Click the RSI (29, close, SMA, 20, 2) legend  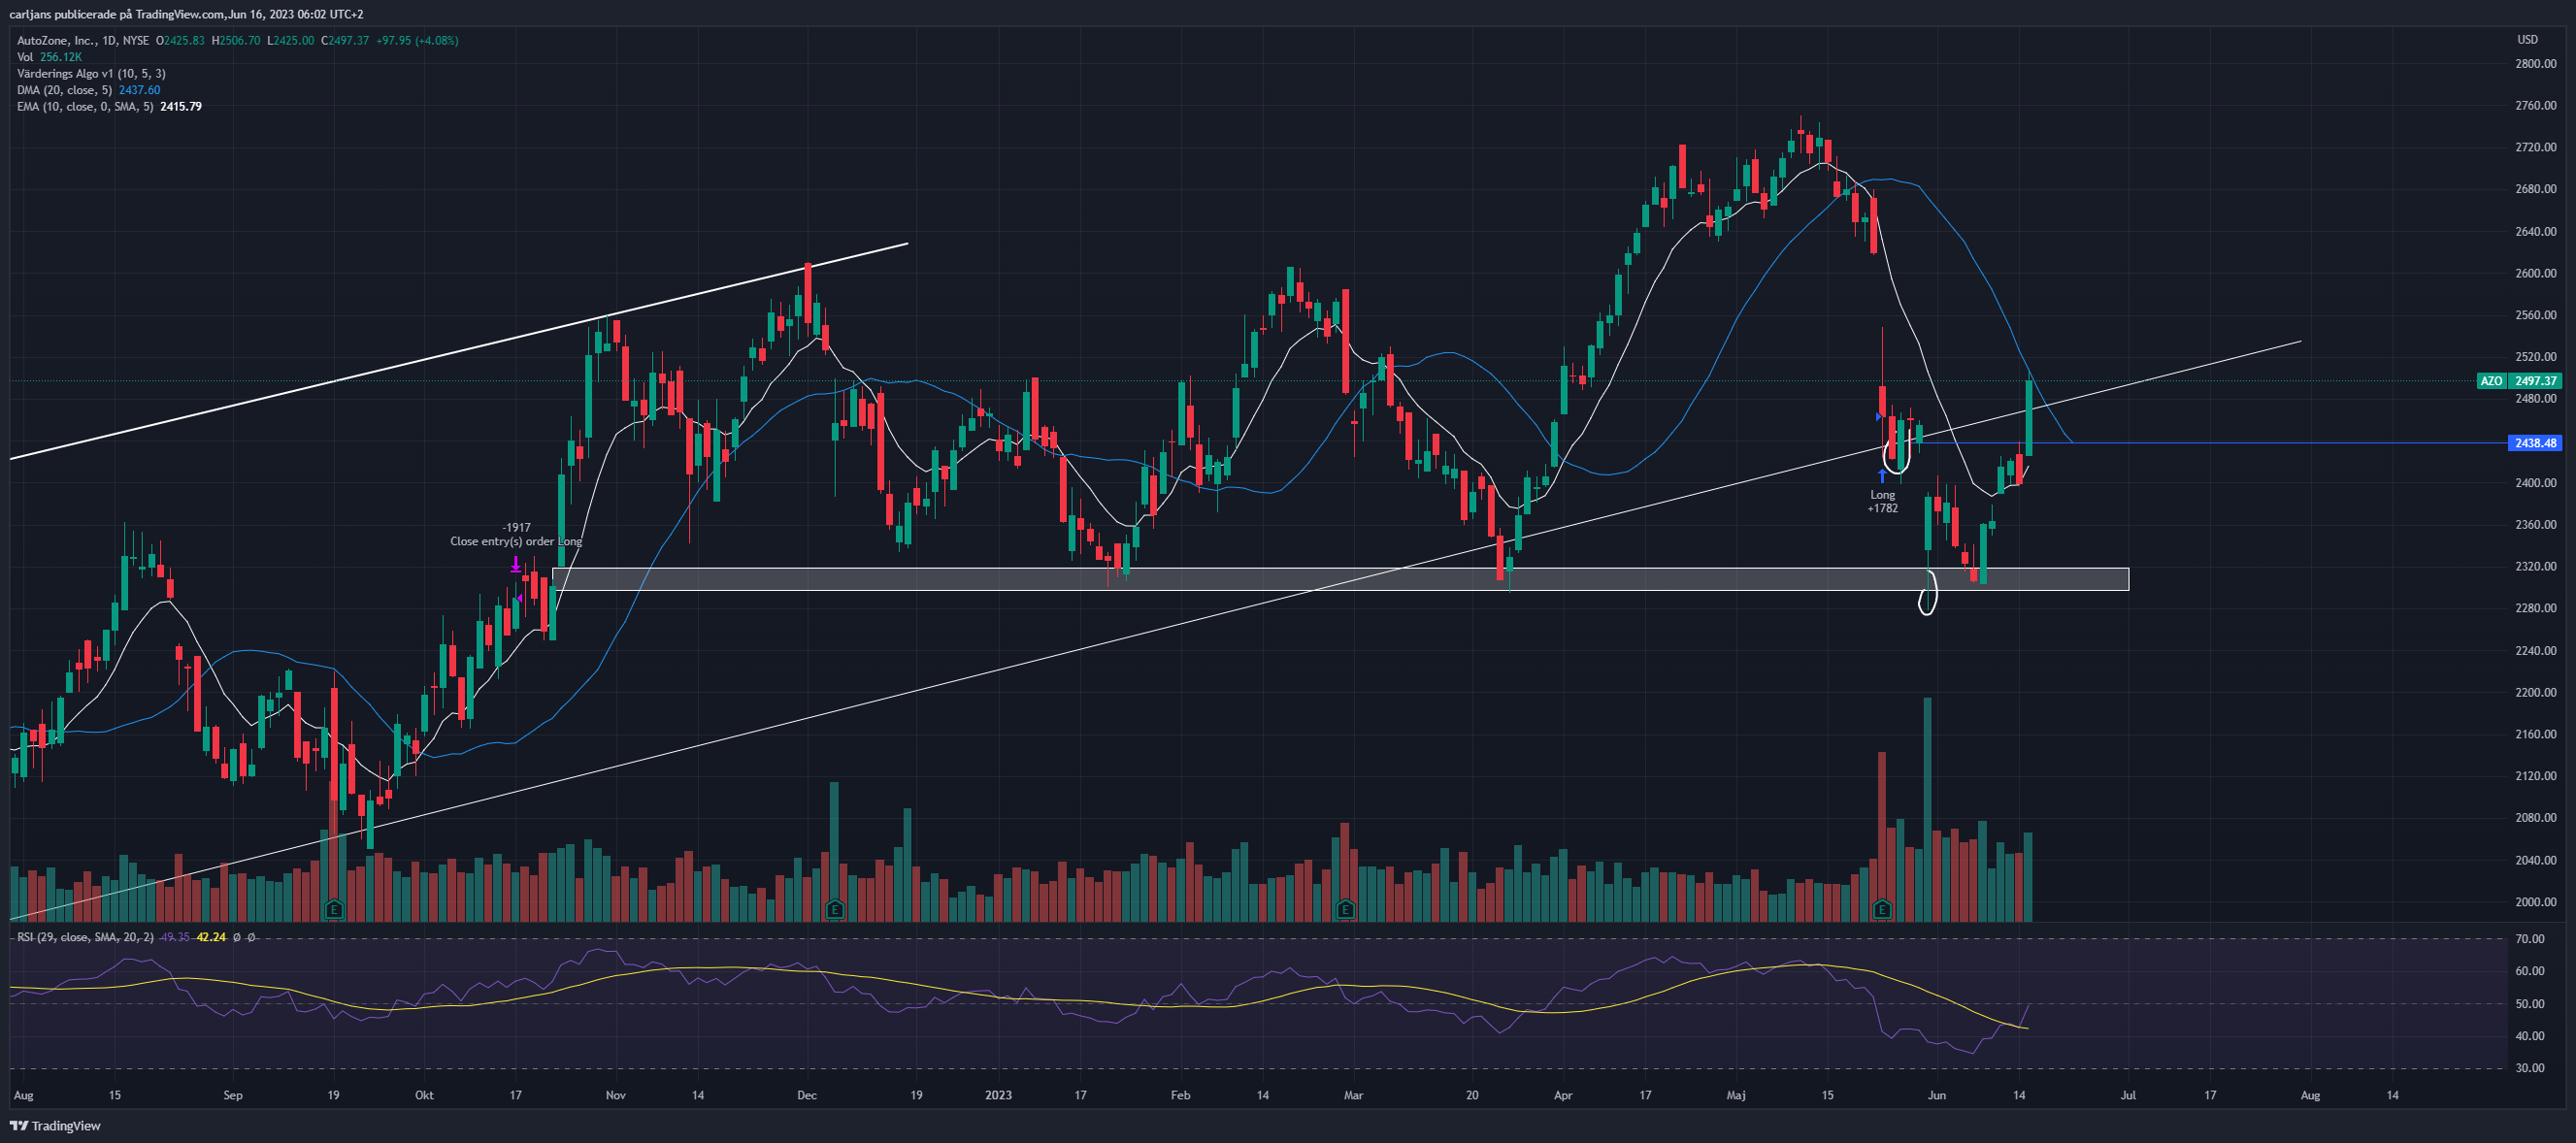pos(85,937)
